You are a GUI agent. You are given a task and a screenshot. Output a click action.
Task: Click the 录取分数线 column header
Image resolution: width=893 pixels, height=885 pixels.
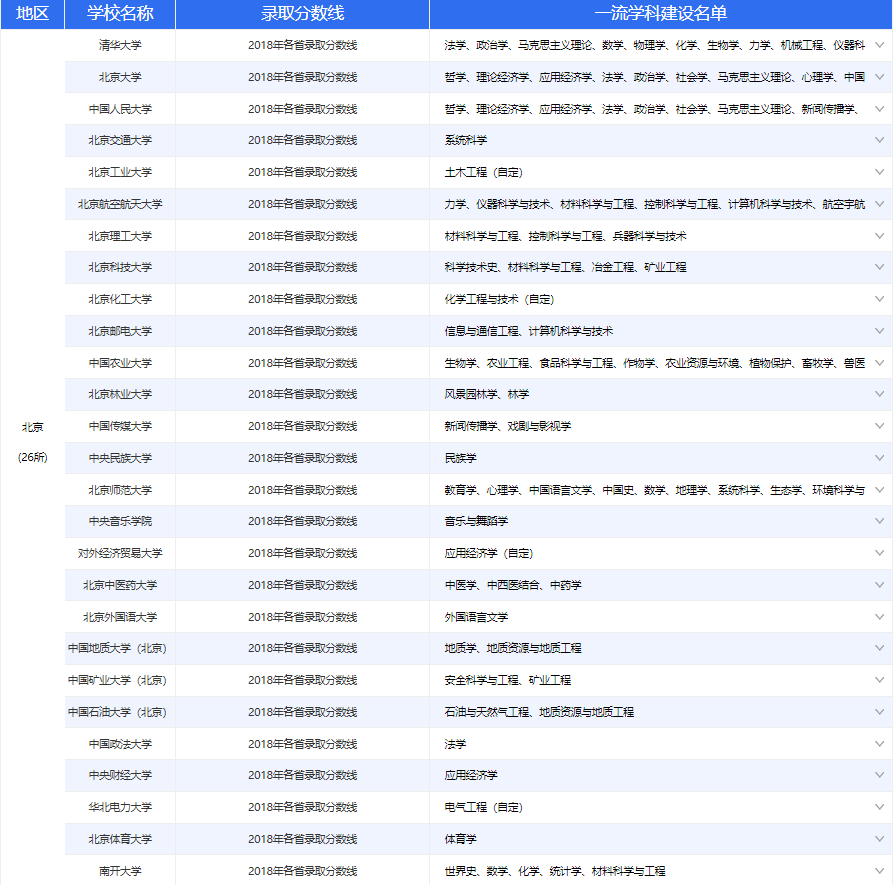coord(302,14)
